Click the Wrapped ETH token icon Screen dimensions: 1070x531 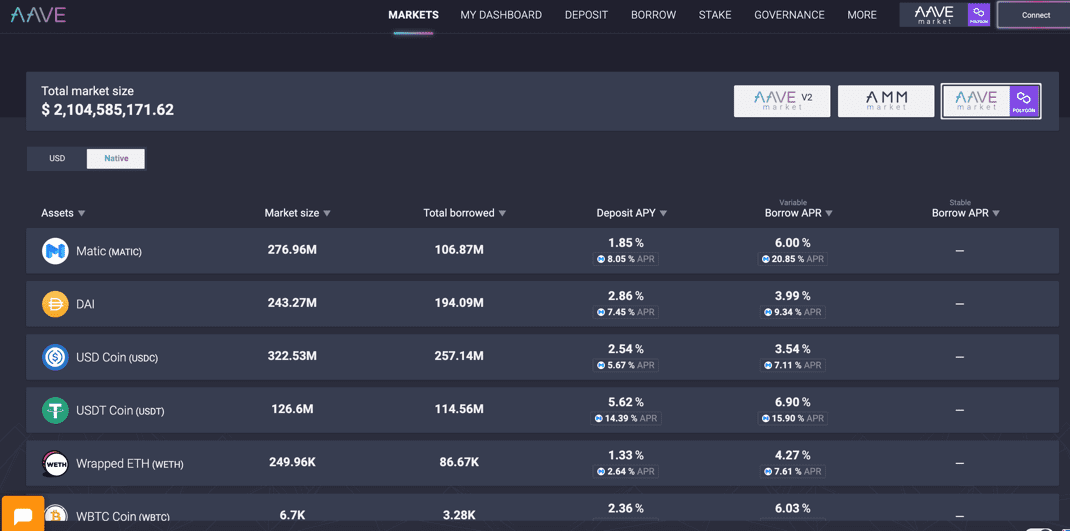(x=55, y=463)
